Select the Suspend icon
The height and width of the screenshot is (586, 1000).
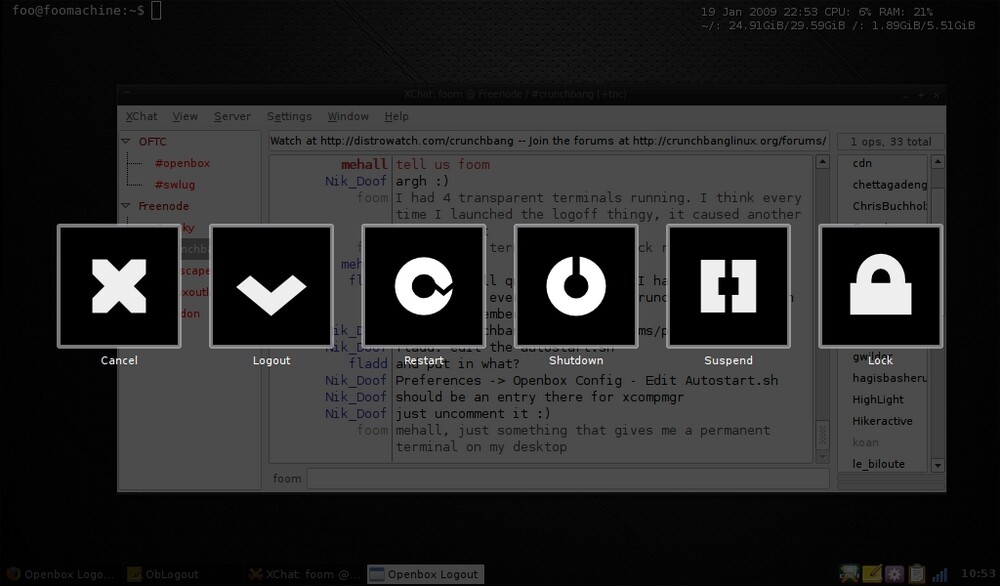pyautogui.click(x=728, y=286)
